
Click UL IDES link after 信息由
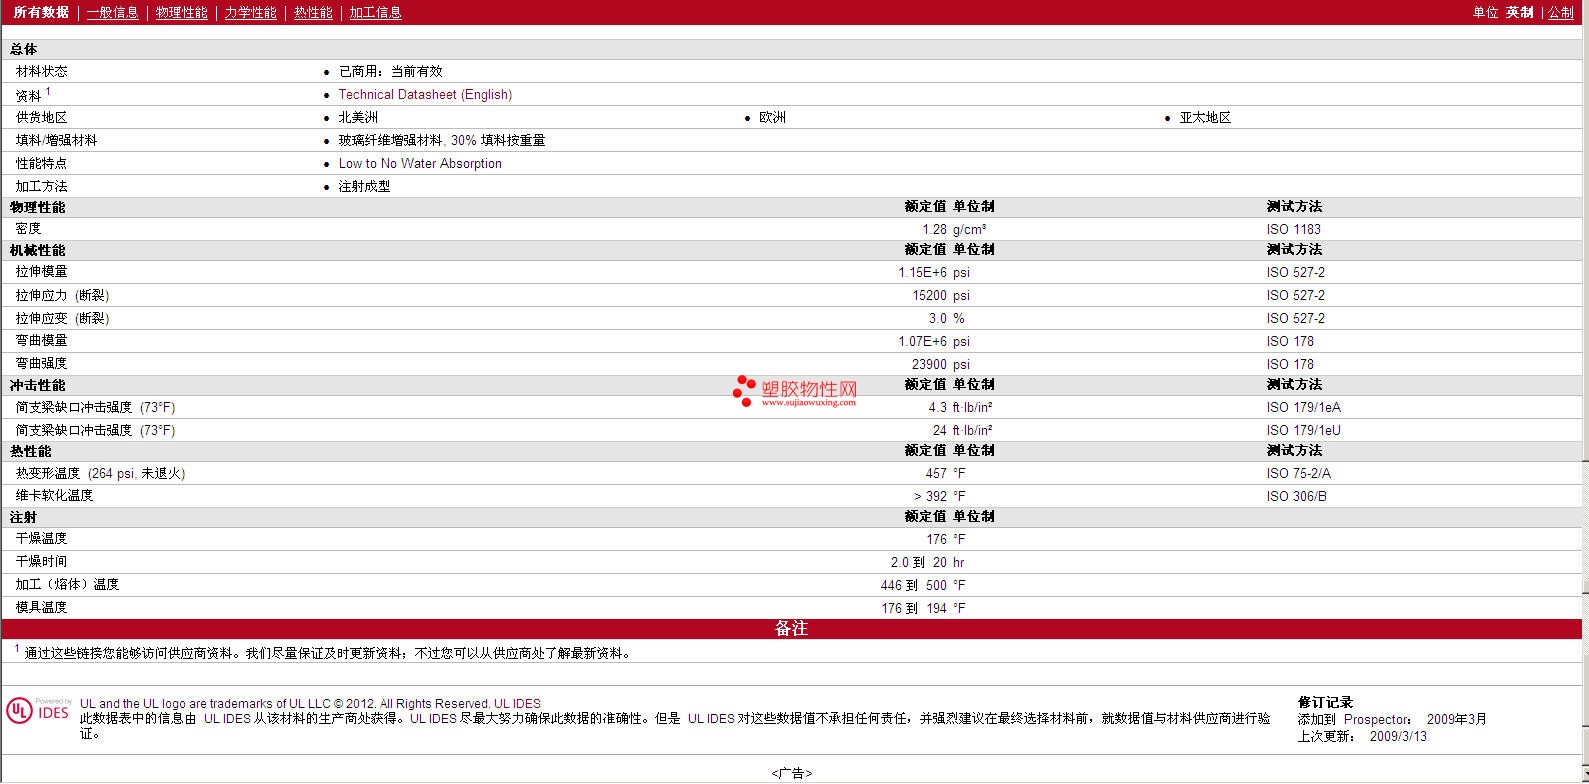coord(227,718)
